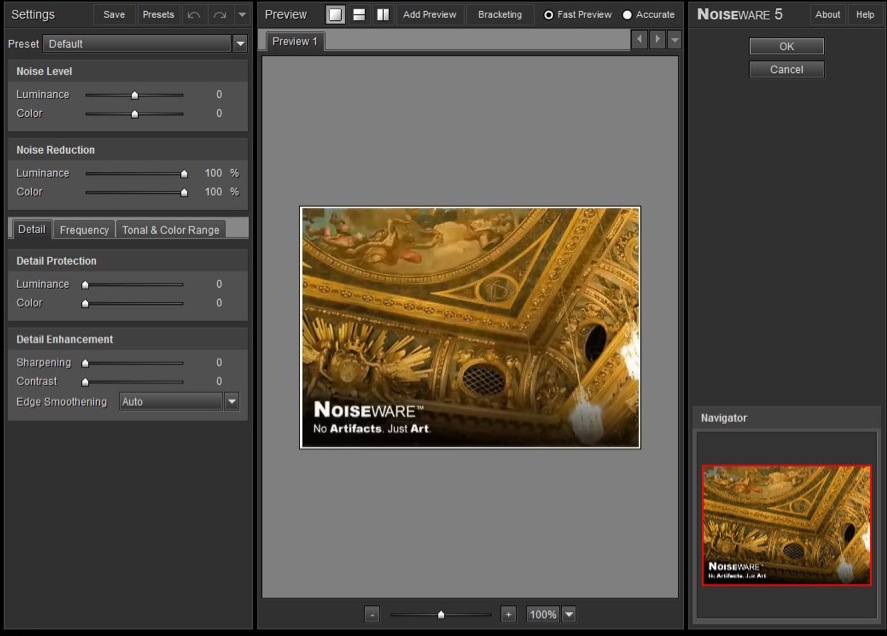The image size is (887, 636).
Task: Select single preview view mode icon
Action: 336,15
